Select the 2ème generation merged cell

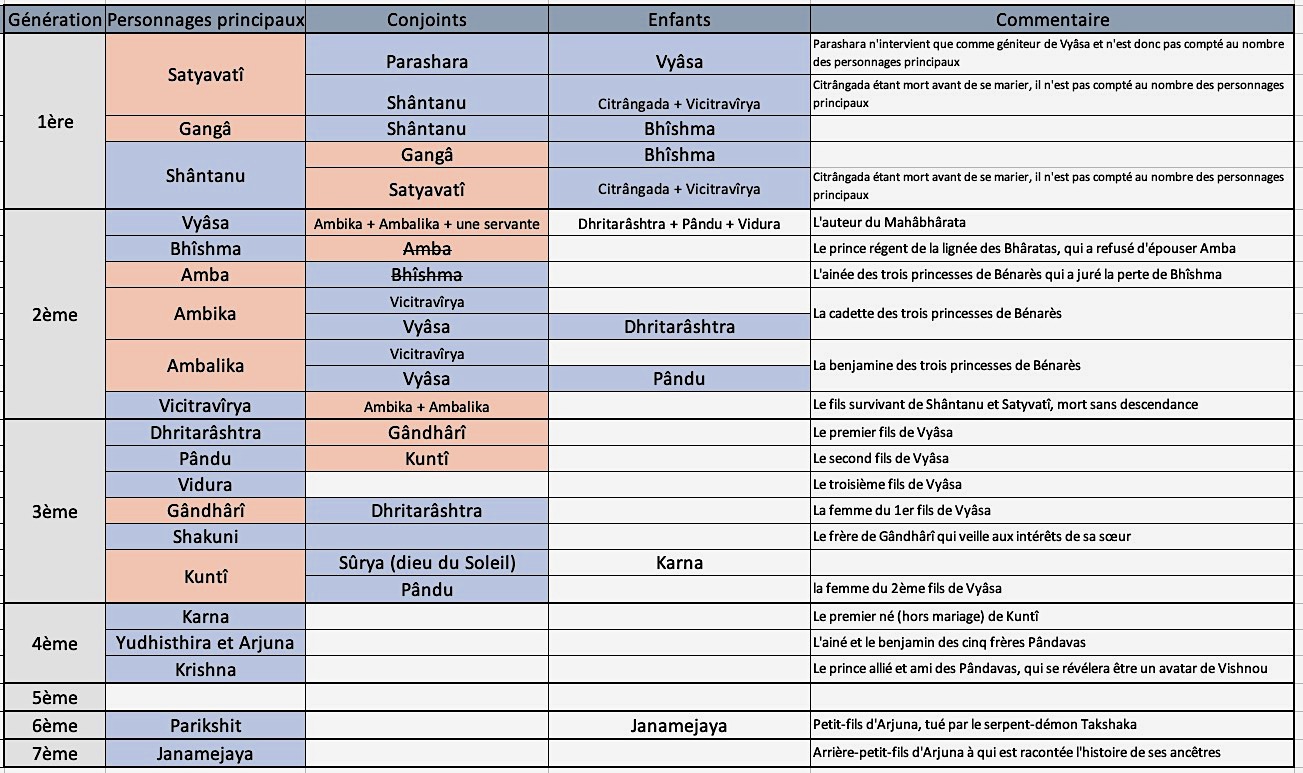click(53, 314)
